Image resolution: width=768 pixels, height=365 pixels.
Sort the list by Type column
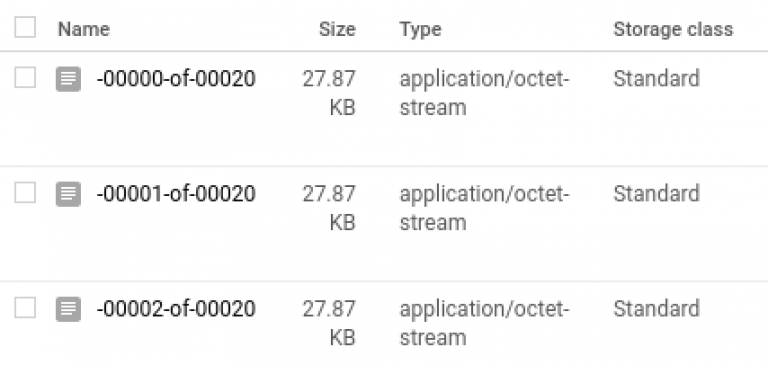point(420,29)
